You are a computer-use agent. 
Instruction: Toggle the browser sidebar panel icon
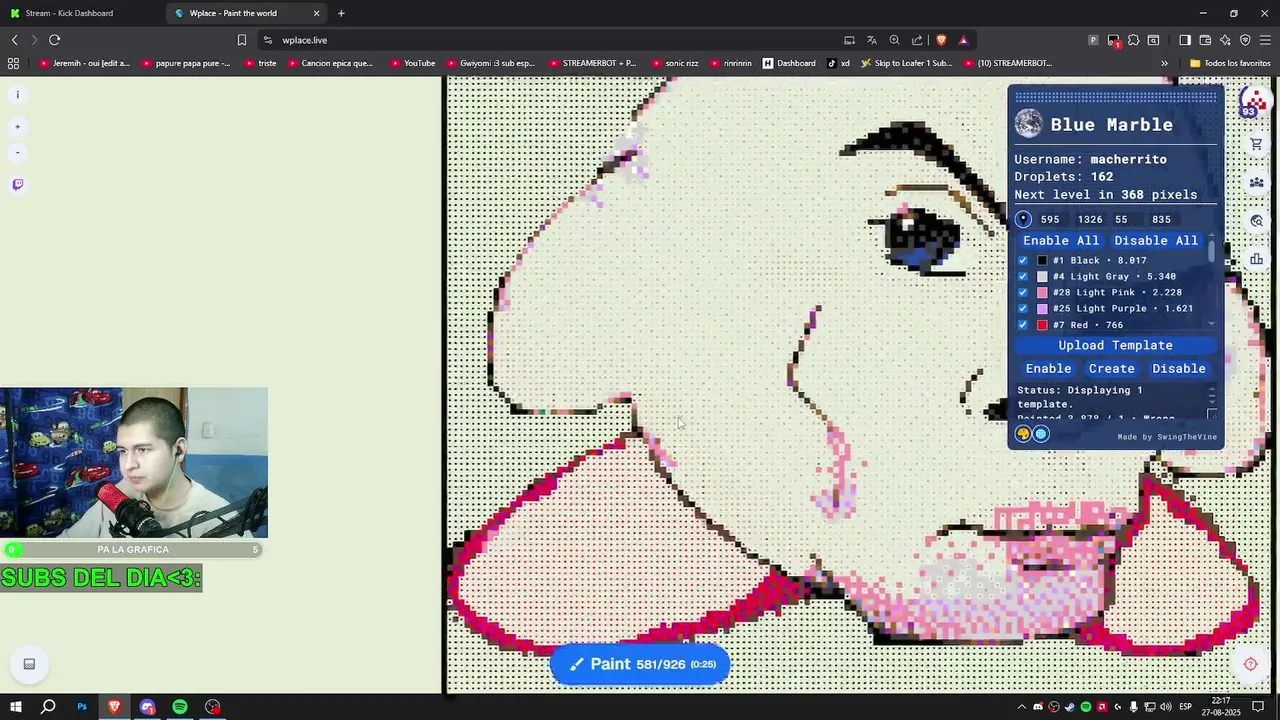tap(1185, 40)
